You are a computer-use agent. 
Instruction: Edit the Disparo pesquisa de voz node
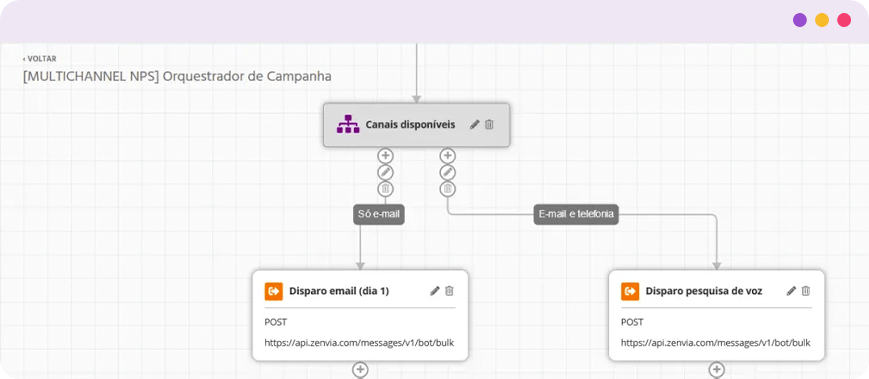[x=791, y=291]
